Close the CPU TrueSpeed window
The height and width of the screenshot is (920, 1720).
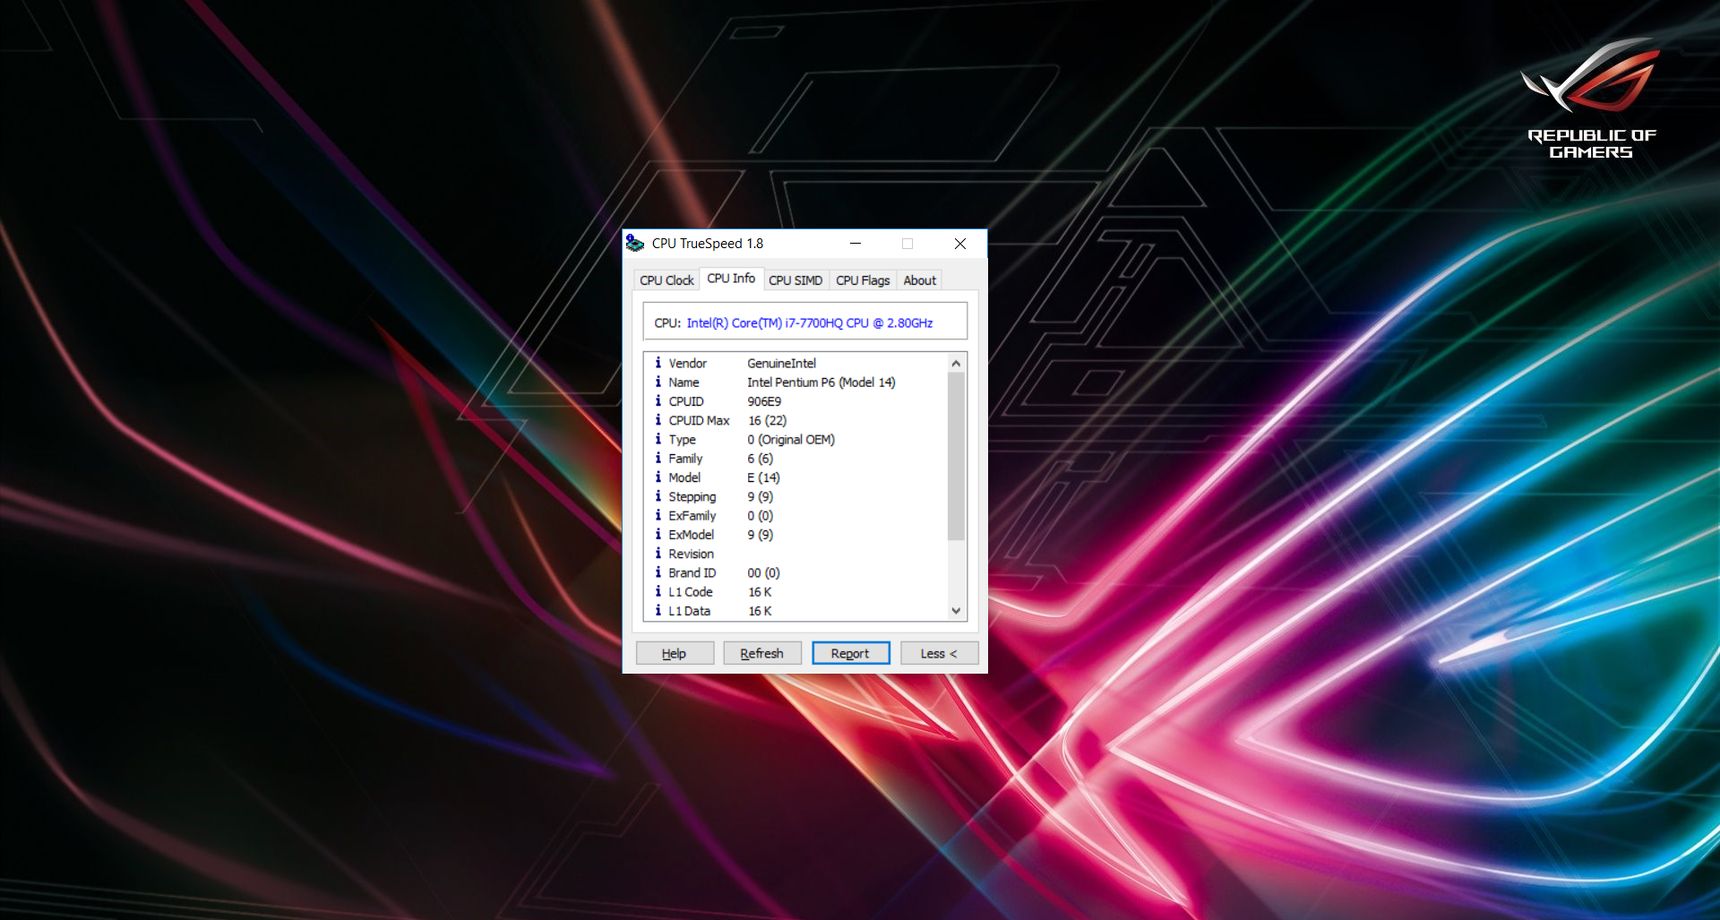coord(960,243)
